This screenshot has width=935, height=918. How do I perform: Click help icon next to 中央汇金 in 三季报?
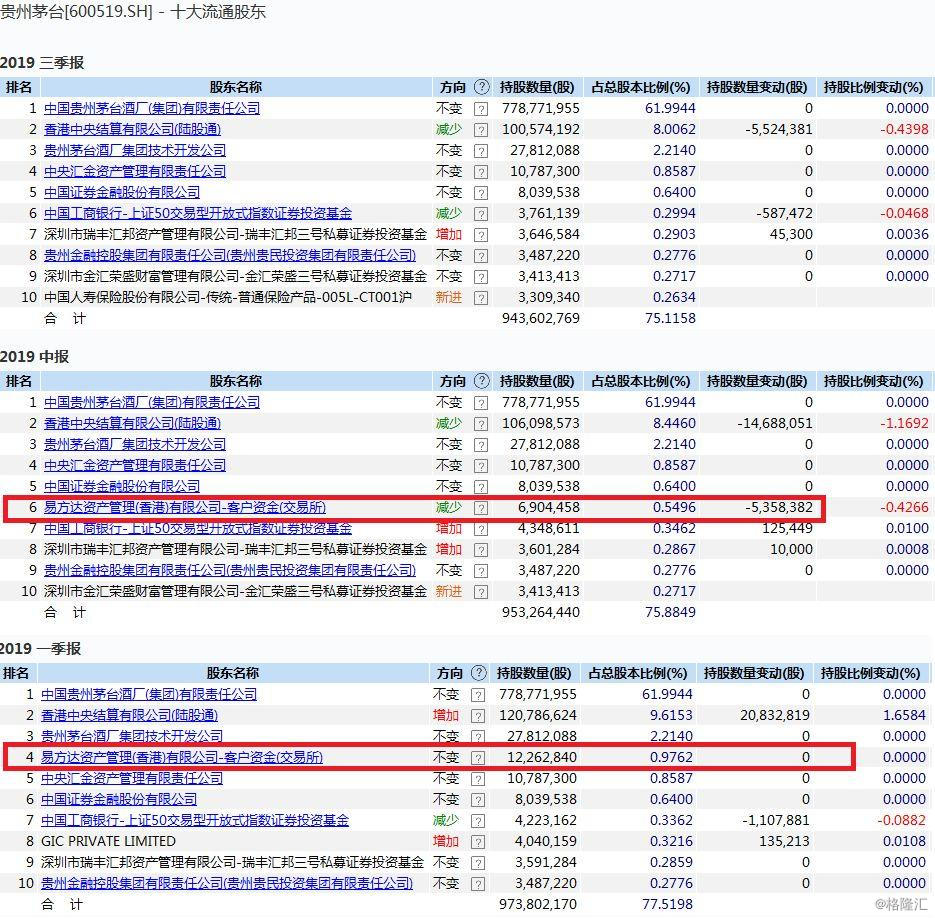pyautogui.click(x=481, y=172)
